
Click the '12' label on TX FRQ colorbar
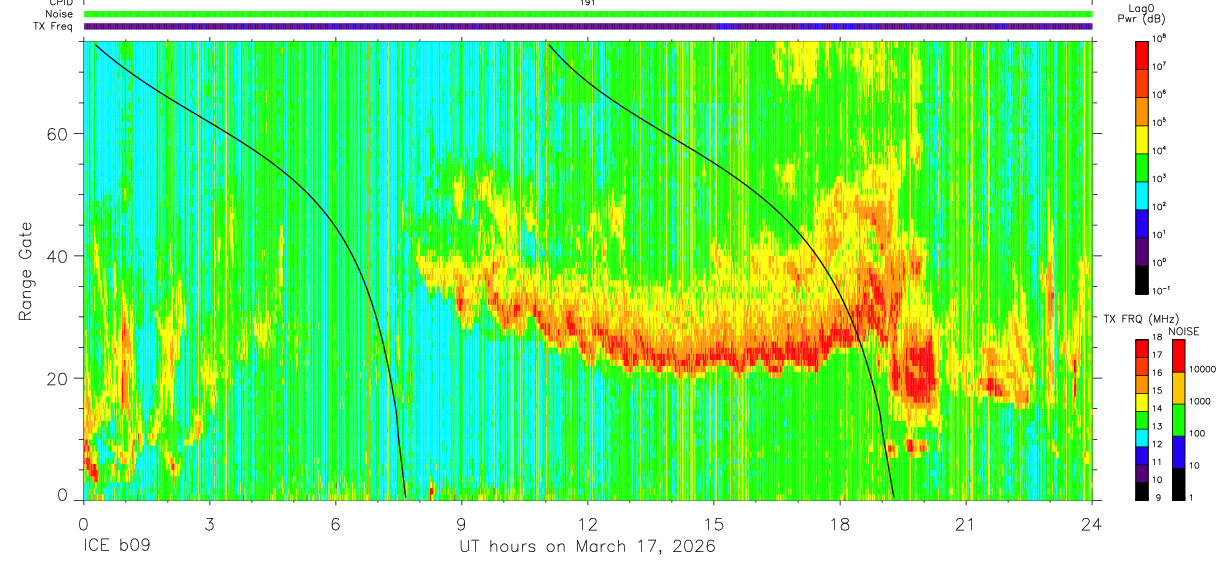point(1157,444)
